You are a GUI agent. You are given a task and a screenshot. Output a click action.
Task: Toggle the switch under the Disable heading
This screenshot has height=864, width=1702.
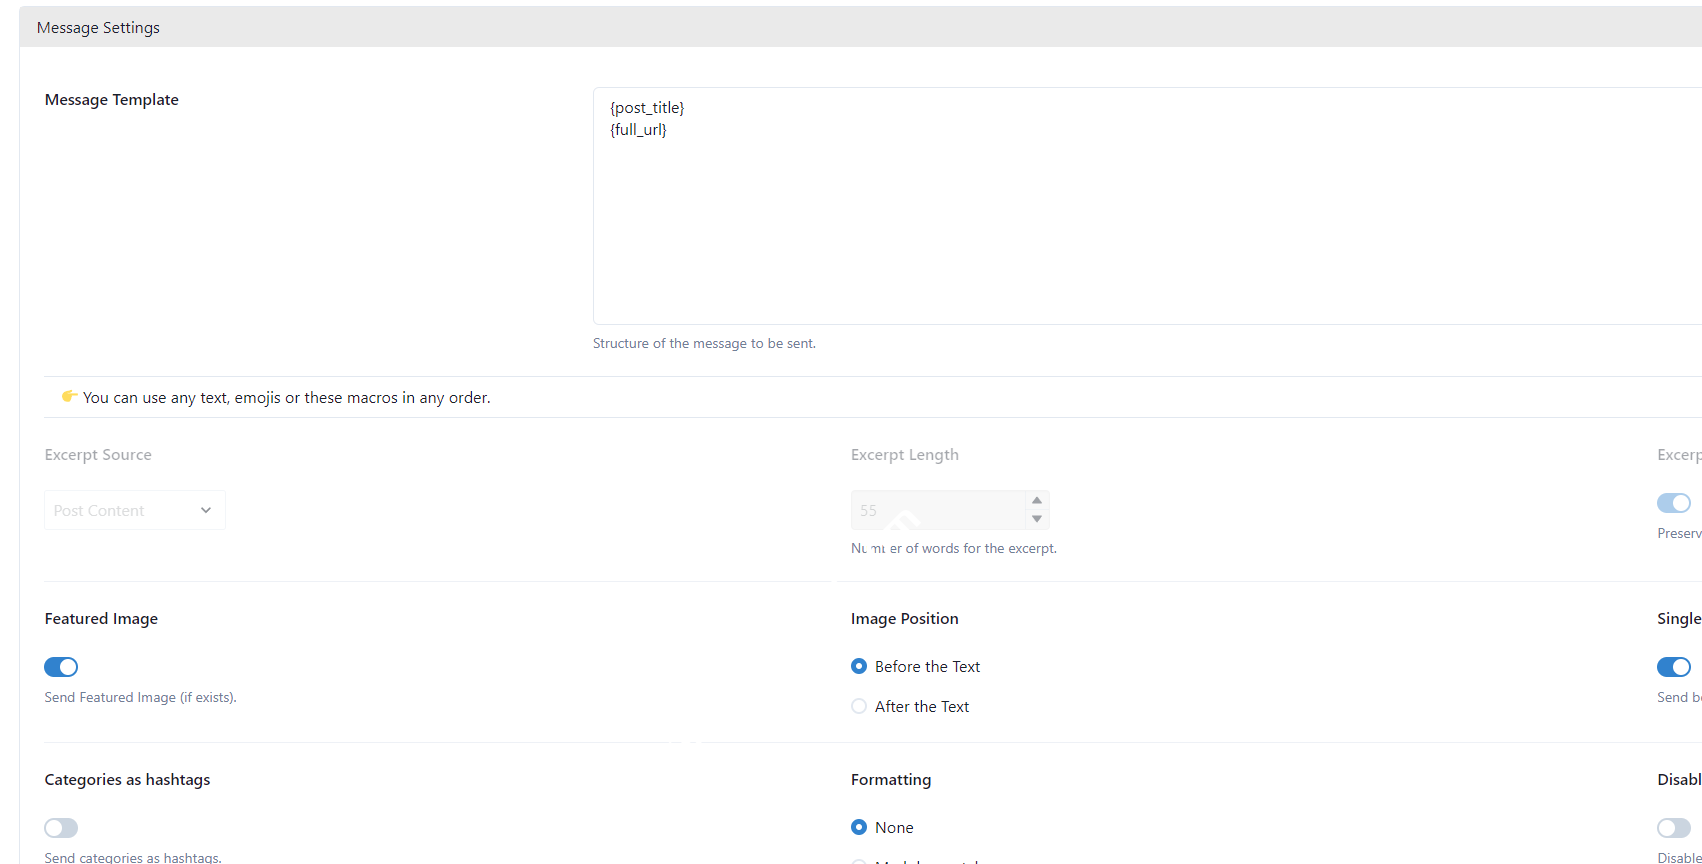(1673, 828)
